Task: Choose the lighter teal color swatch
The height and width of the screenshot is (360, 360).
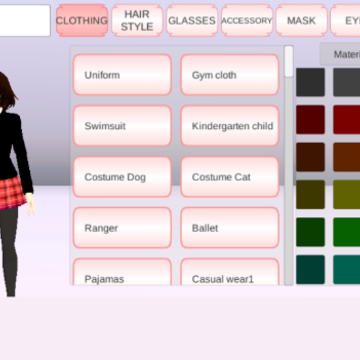Action: (347, 270)
